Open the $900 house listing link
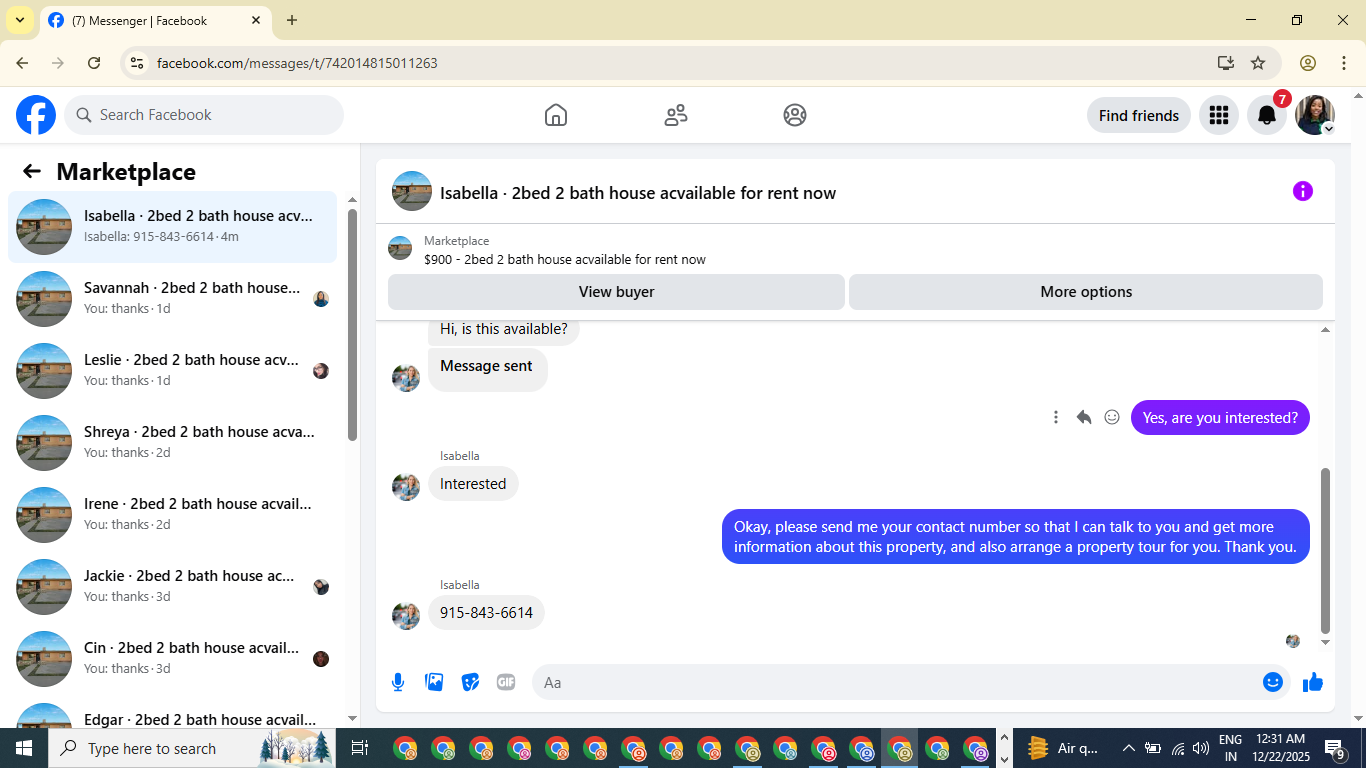This screenshot has height=768, width=1366. [564, 259]
